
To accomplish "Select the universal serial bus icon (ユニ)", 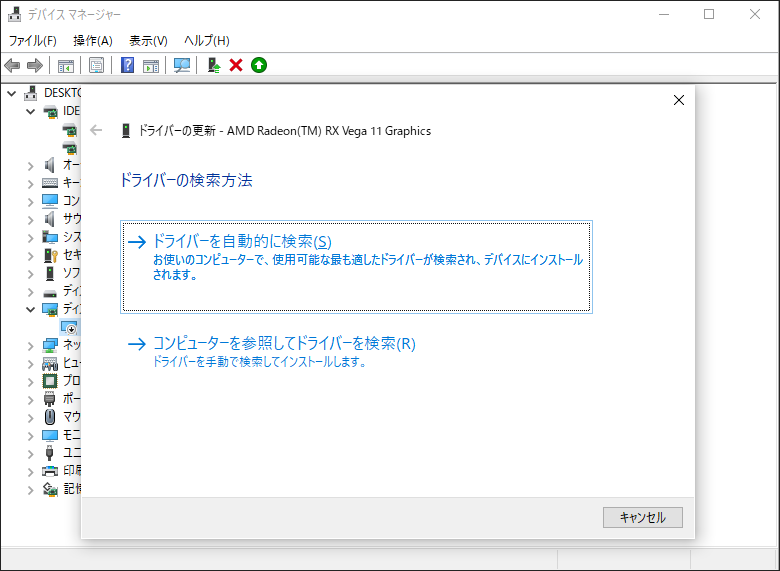I will [x=50, y=453].
